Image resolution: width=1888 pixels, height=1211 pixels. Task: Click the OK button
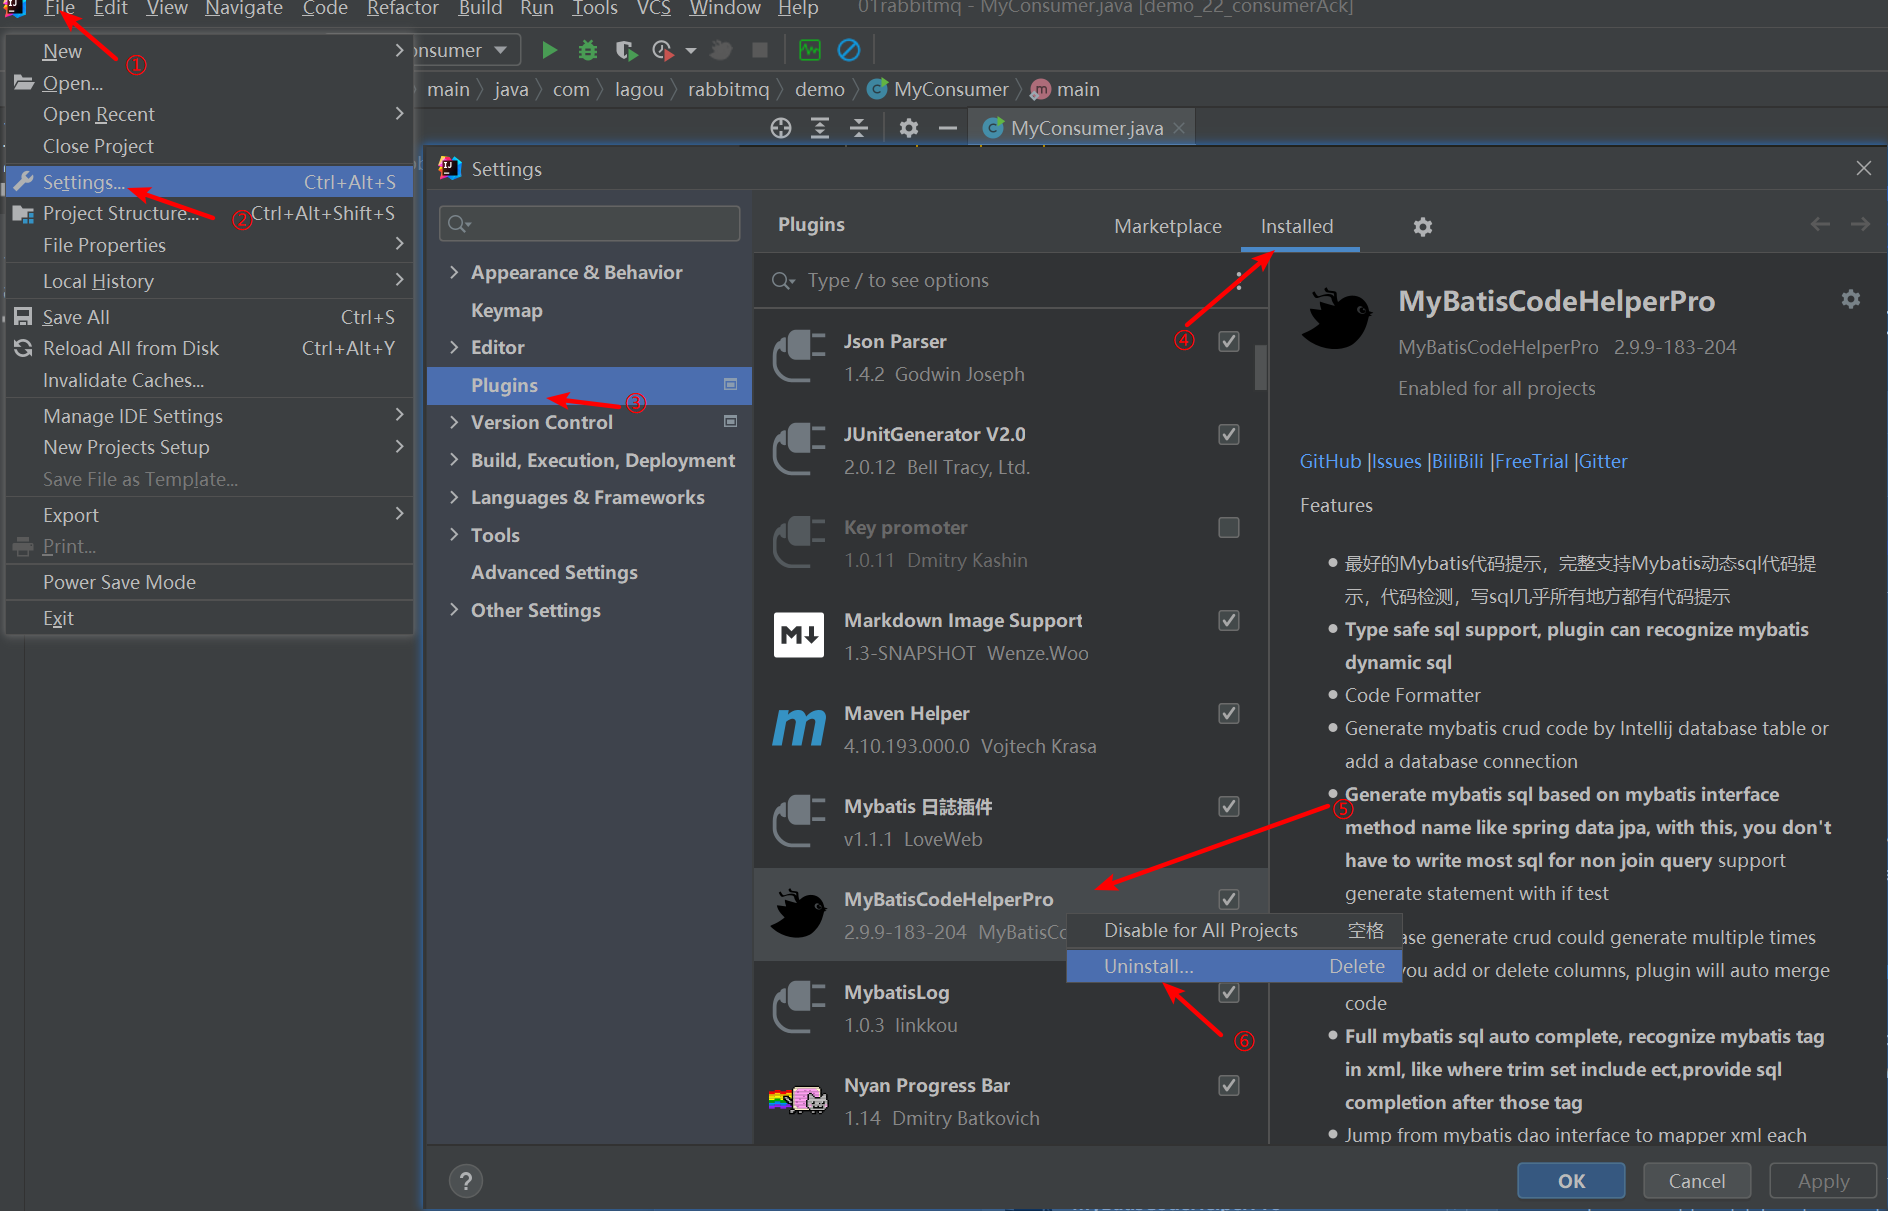pos(1571,1181)
